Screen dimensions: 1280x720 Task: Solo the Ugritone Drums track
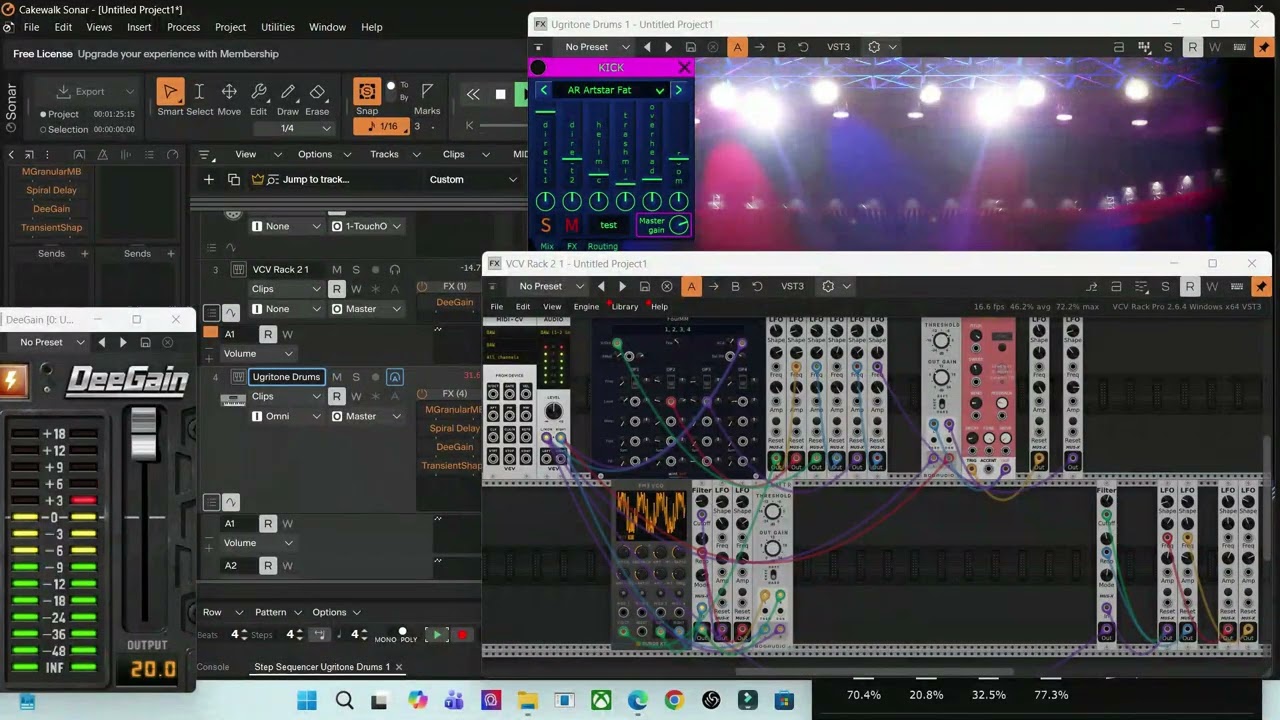tap(356, 377)
